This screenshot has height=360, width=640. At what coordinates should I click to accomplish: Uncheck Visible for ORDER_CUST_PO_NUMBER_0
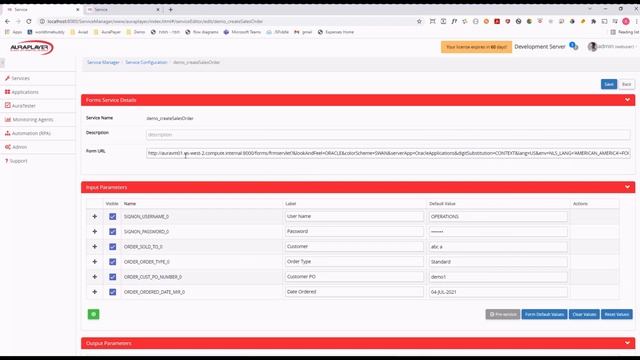coord(112,277)
